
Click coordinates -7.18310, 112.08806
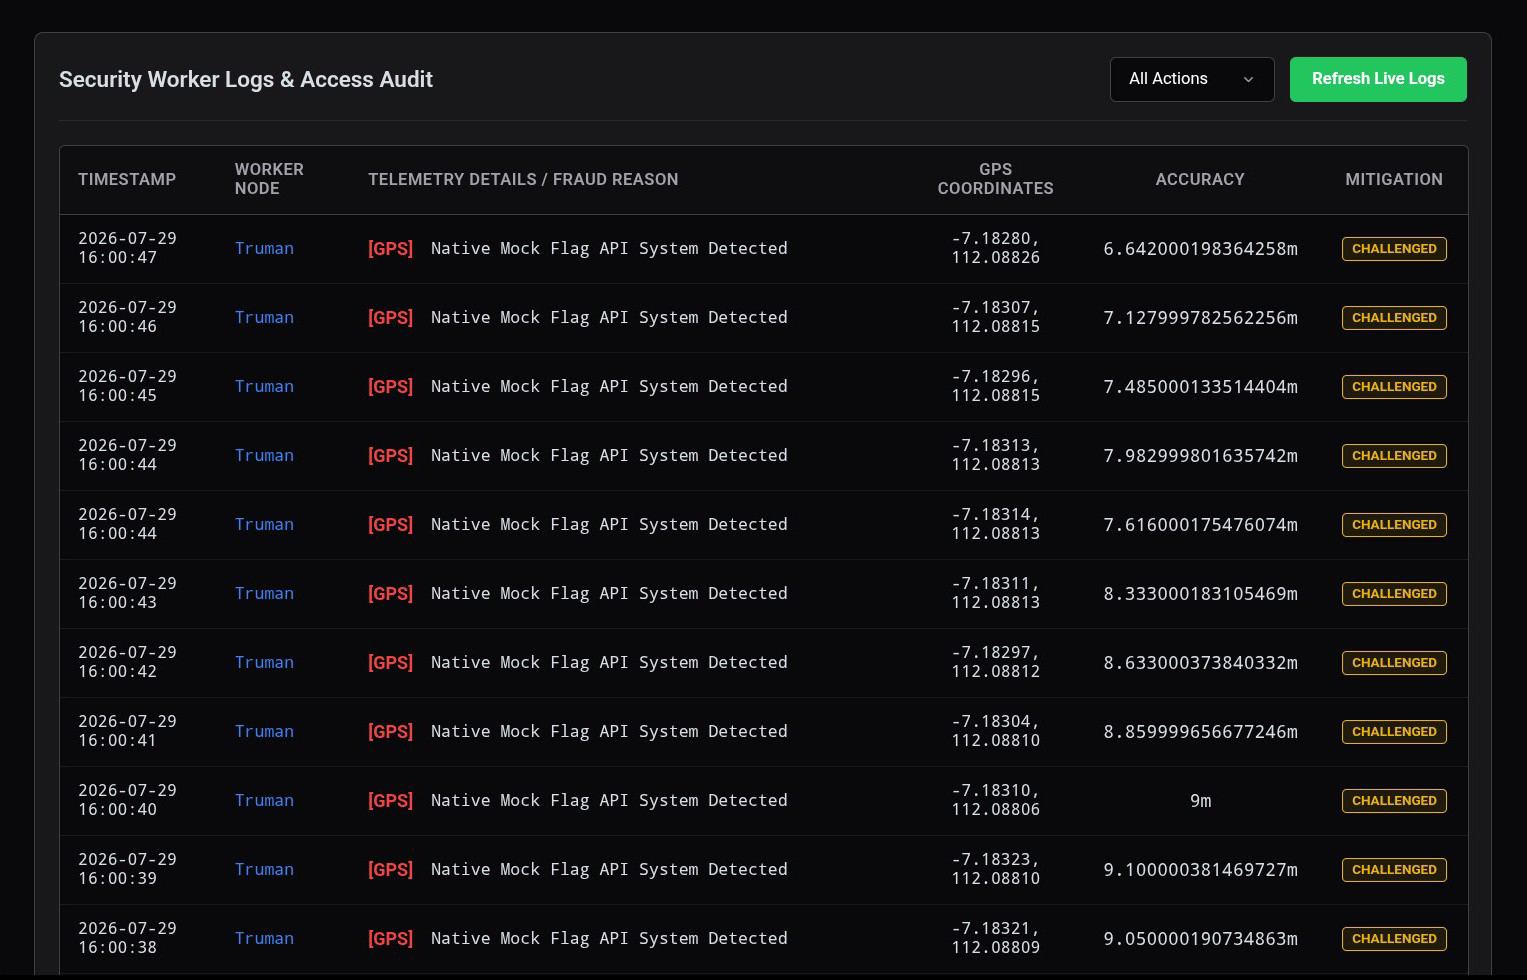point(995,800)
